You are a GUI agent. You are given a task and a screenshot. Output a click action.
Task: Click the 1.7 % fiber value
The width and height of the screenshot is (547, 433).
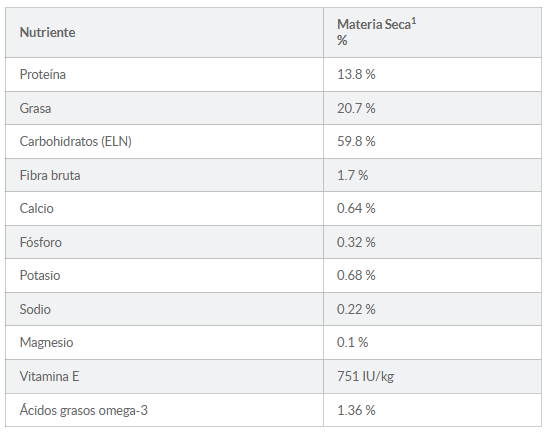tap(352, 175)
